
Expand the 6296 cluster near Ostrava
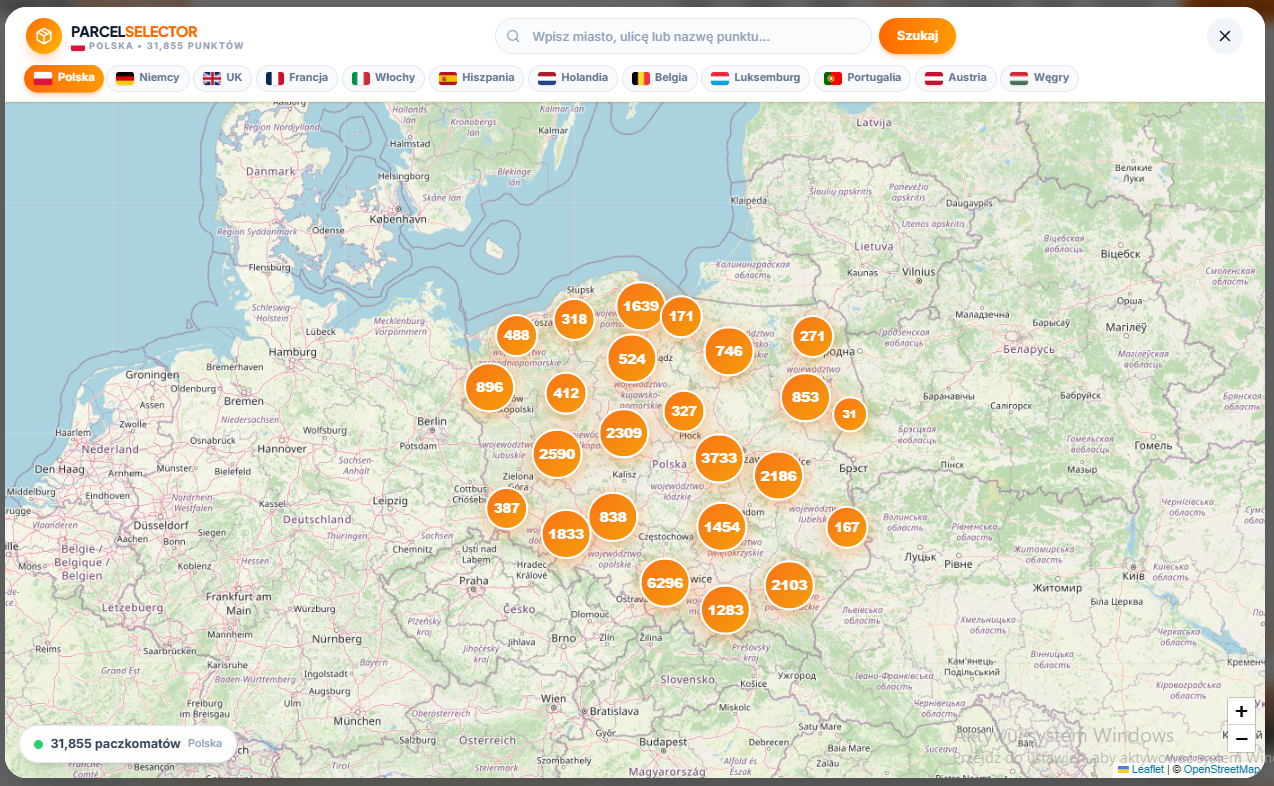[x=664, y=582]
